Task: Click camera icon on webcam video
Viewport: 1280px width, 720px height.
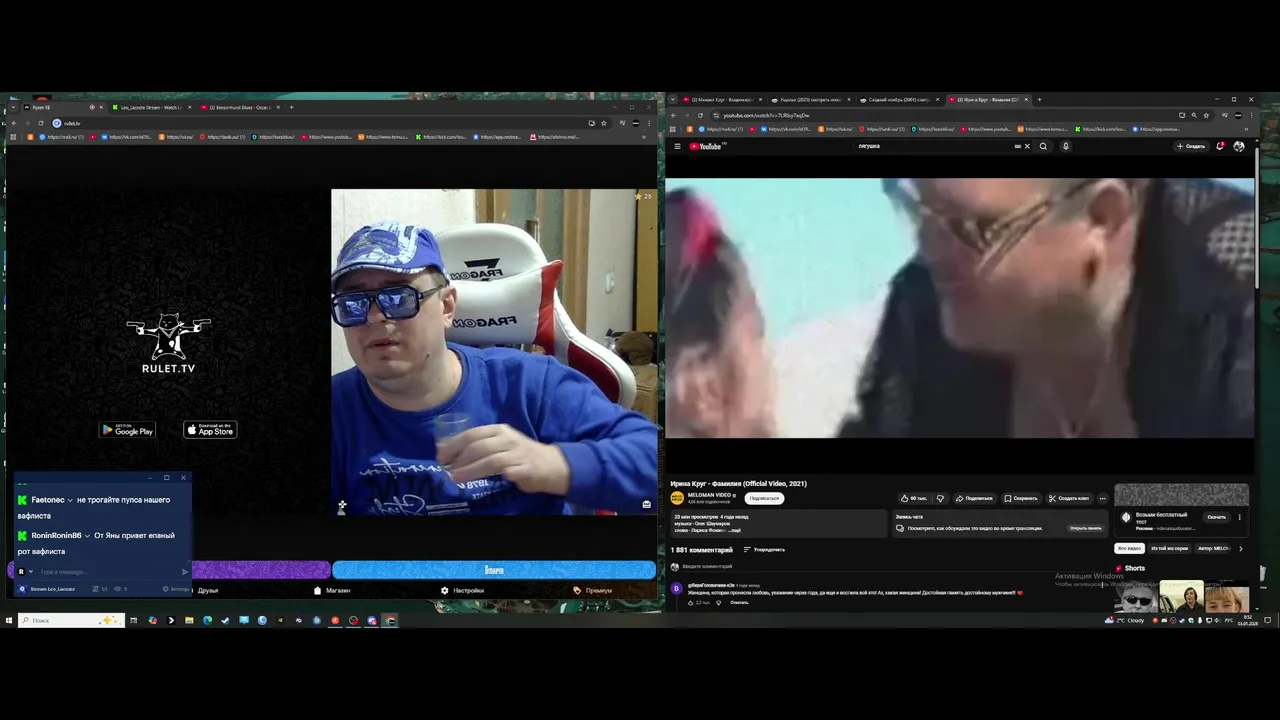Action: click(x=646, y=504)
